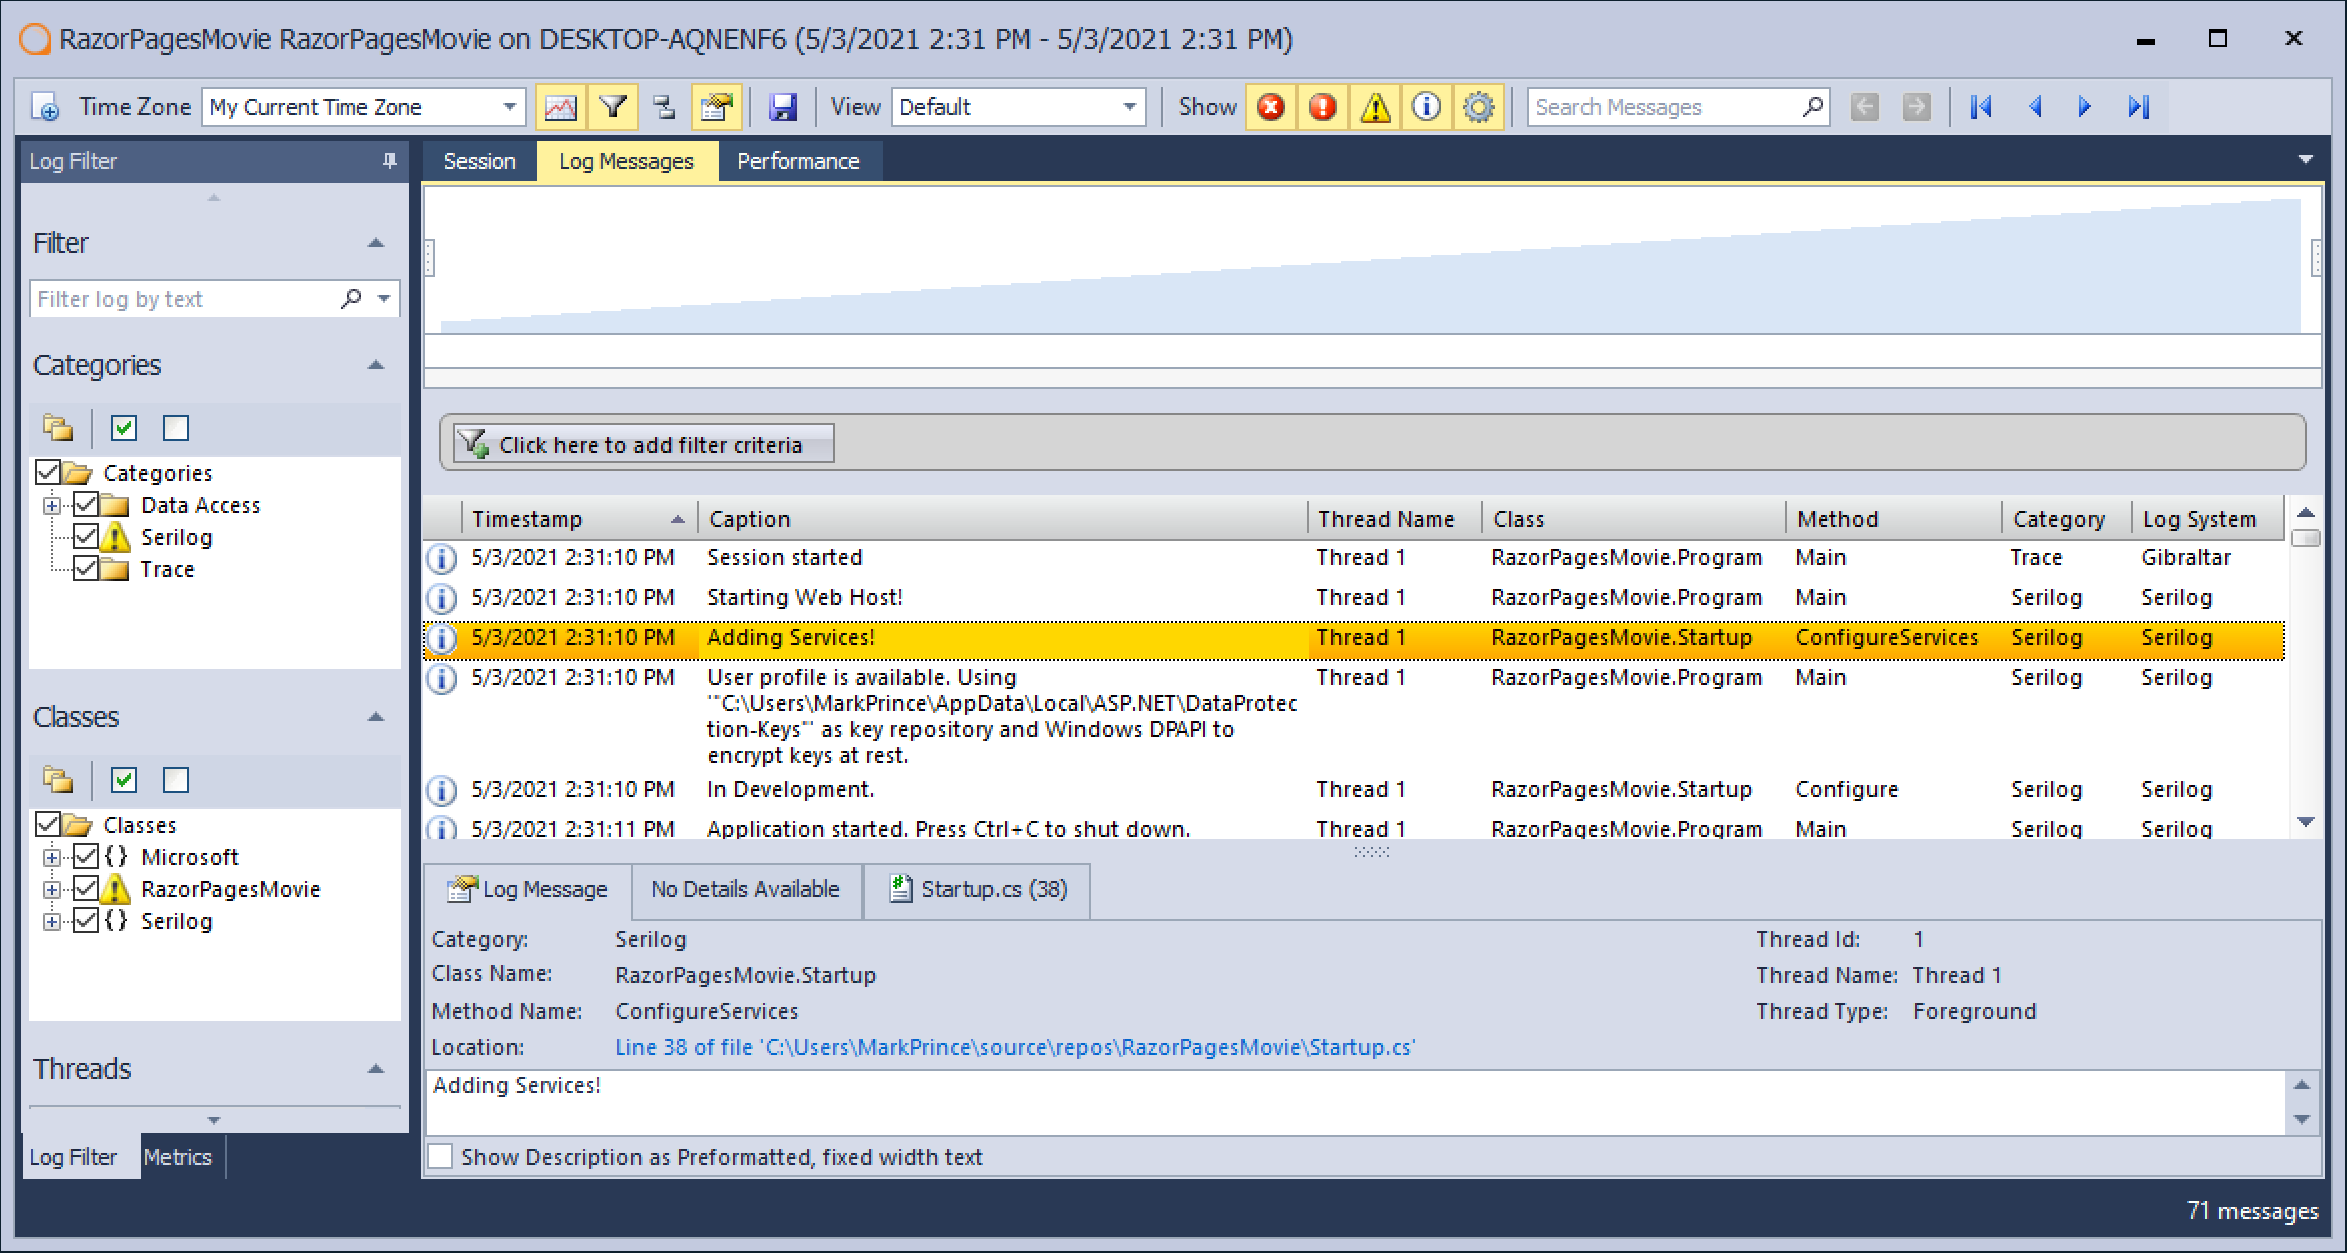
Task: Uncheck the Trace category checkbox
Action: [86, 568]
